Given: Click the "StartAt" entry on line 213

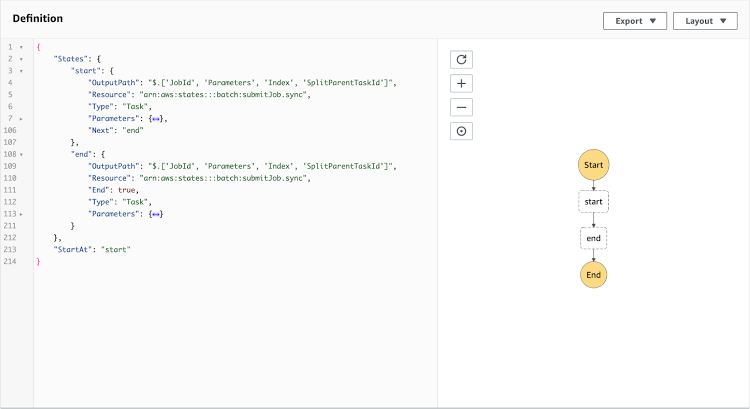Looking at the screenshot, I should (x=92, y=250).
